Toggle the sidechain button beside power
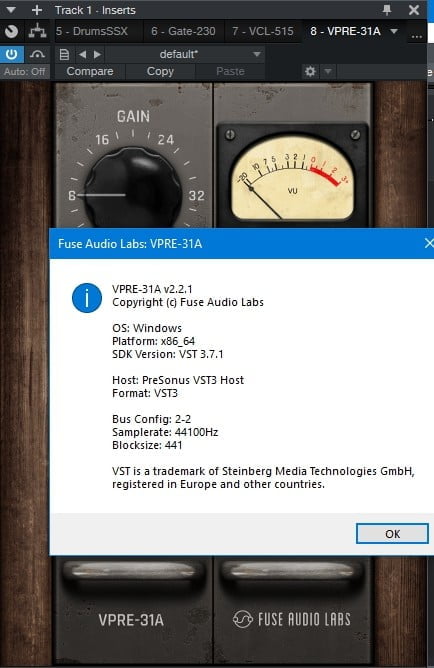 click(x=37, y=54)
